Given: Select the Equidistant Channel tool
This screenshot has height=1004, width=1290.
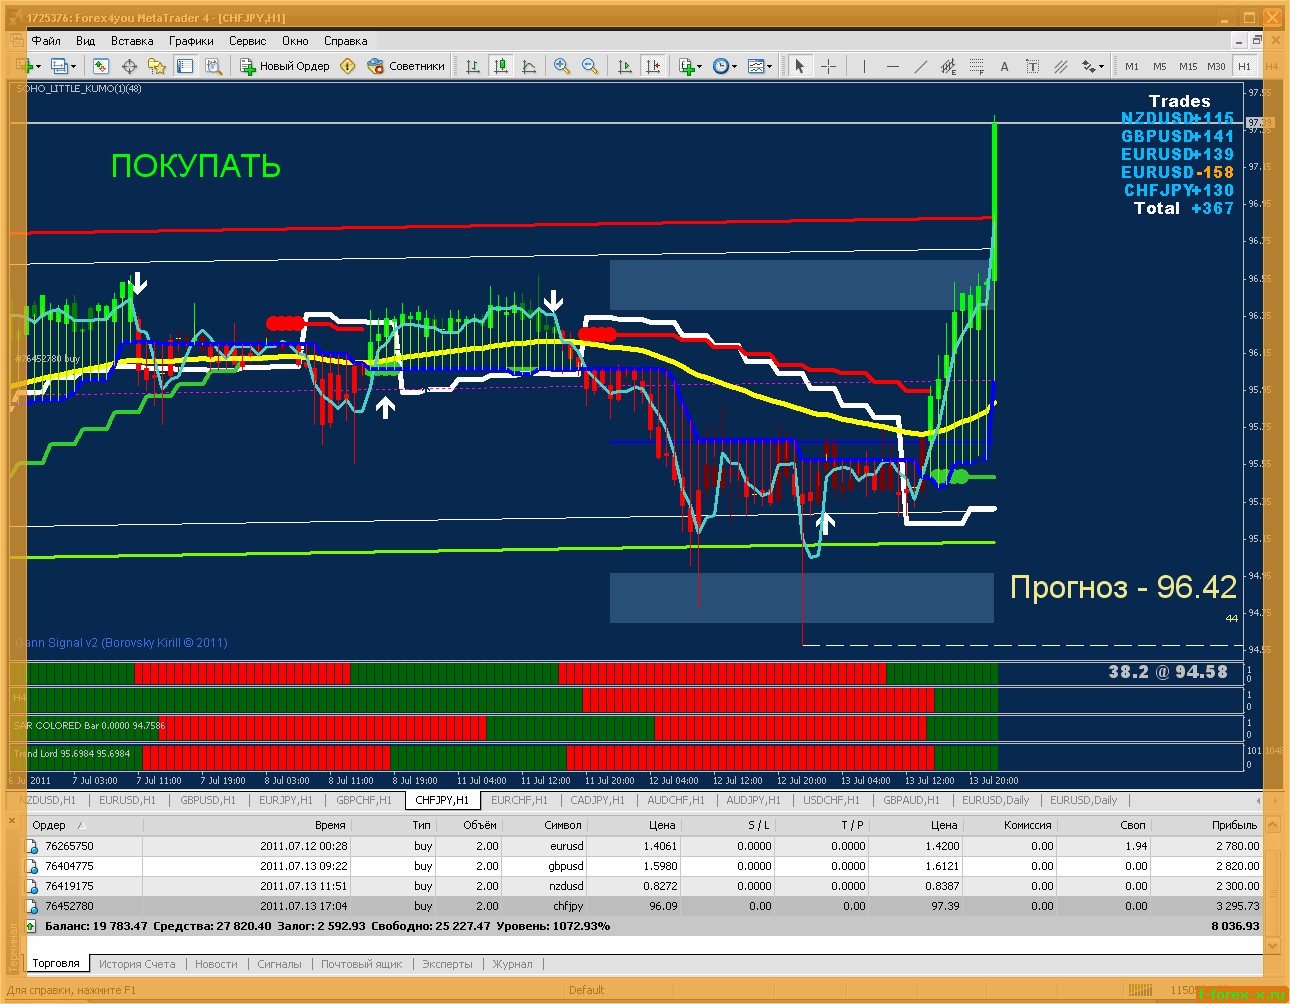Looking at the screenshot, I should coord(948,66).
